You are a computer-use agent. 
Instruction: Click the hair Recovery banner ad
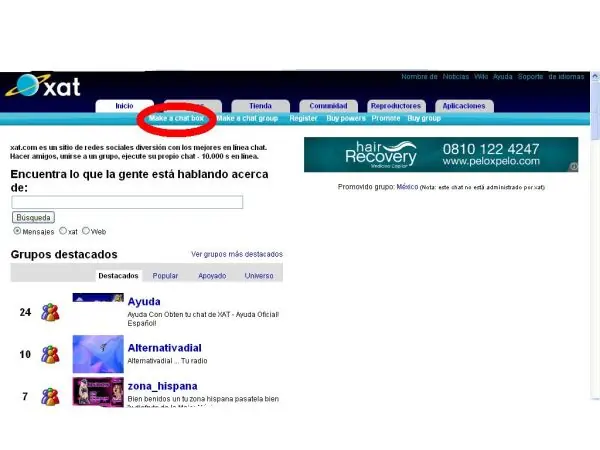point(441,155)
